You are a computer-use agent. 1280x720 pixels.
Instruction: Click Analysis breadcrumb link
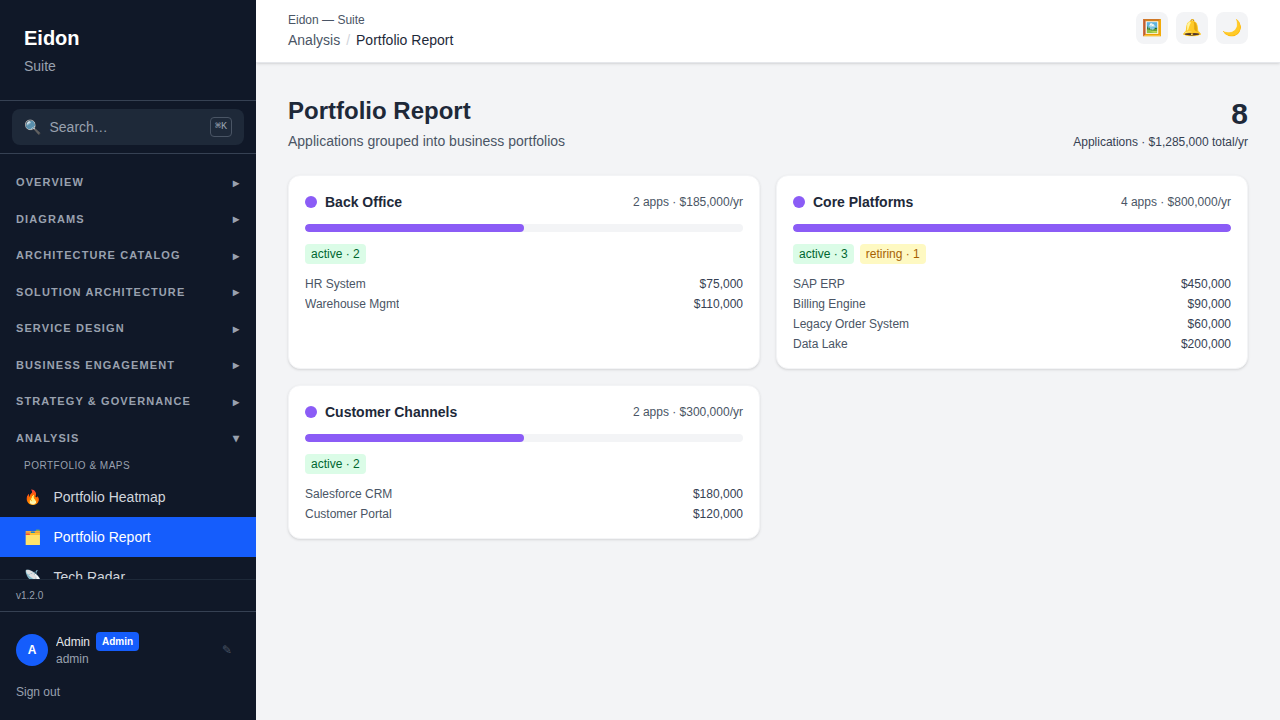pos(314,40)
